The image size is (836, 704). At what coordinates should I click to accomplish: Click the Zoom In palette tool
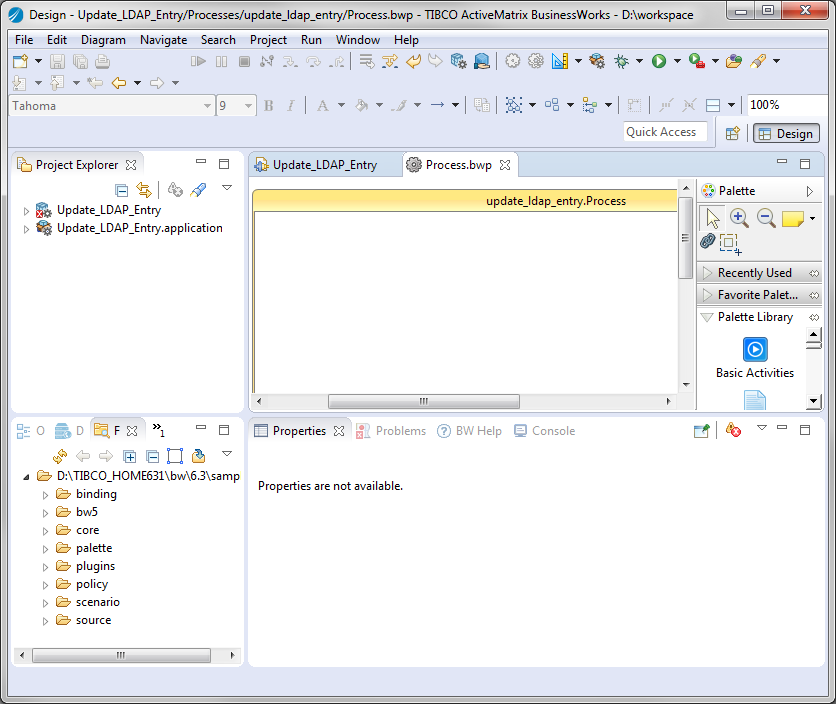[x=739, y=218]
